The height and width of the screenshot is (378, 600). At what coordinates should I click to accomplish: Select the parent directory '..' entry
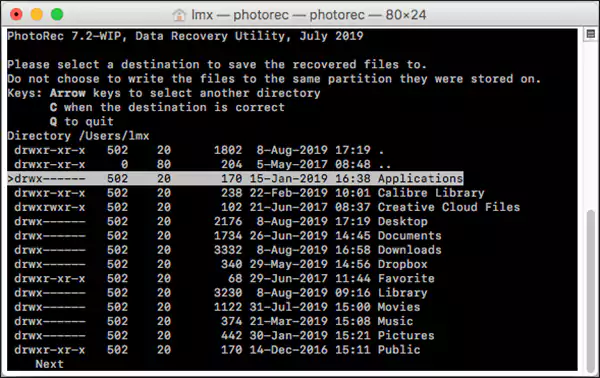(x=203, y=165)
